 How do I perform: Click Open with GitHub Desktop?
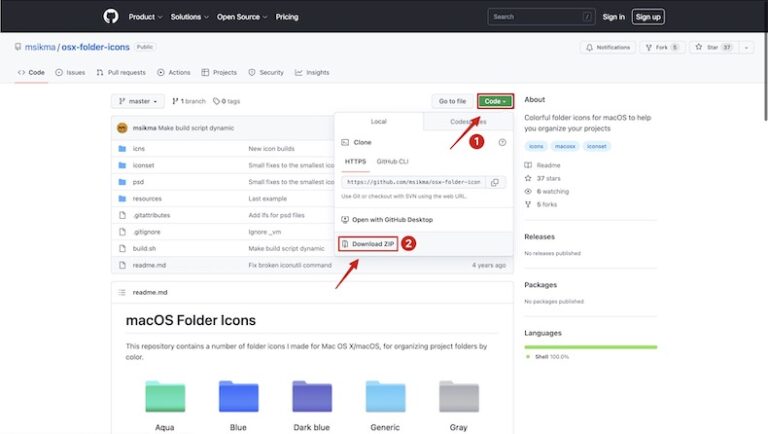391,219
